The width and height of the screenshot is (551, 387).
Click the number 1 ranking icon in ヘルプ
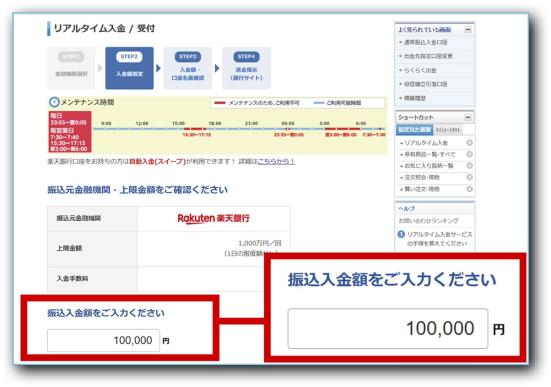point(401,234)
